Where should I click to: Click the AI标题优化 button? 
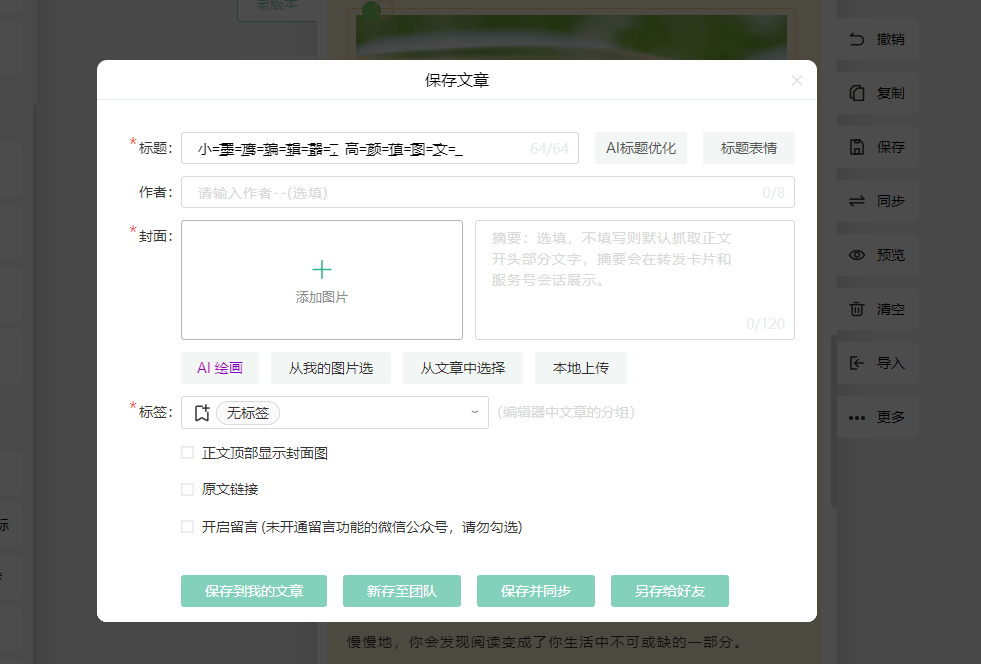coord(641,148)
